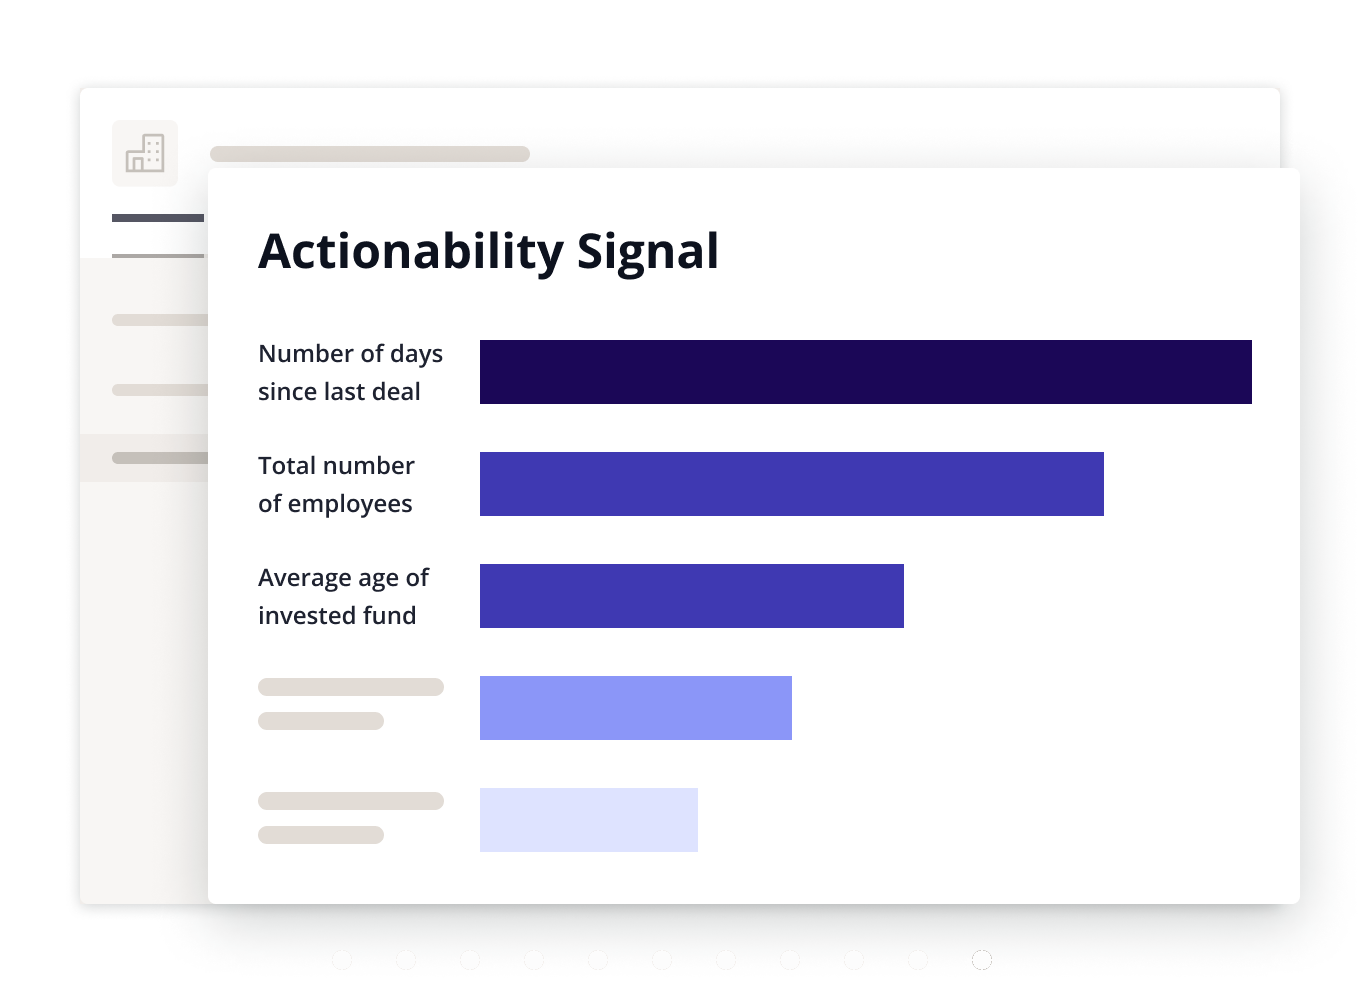Image resolution: width=1360 pixels, height=992 pixels.
Task: Click the fourth row placeholder label
Action: pos(350,703)
